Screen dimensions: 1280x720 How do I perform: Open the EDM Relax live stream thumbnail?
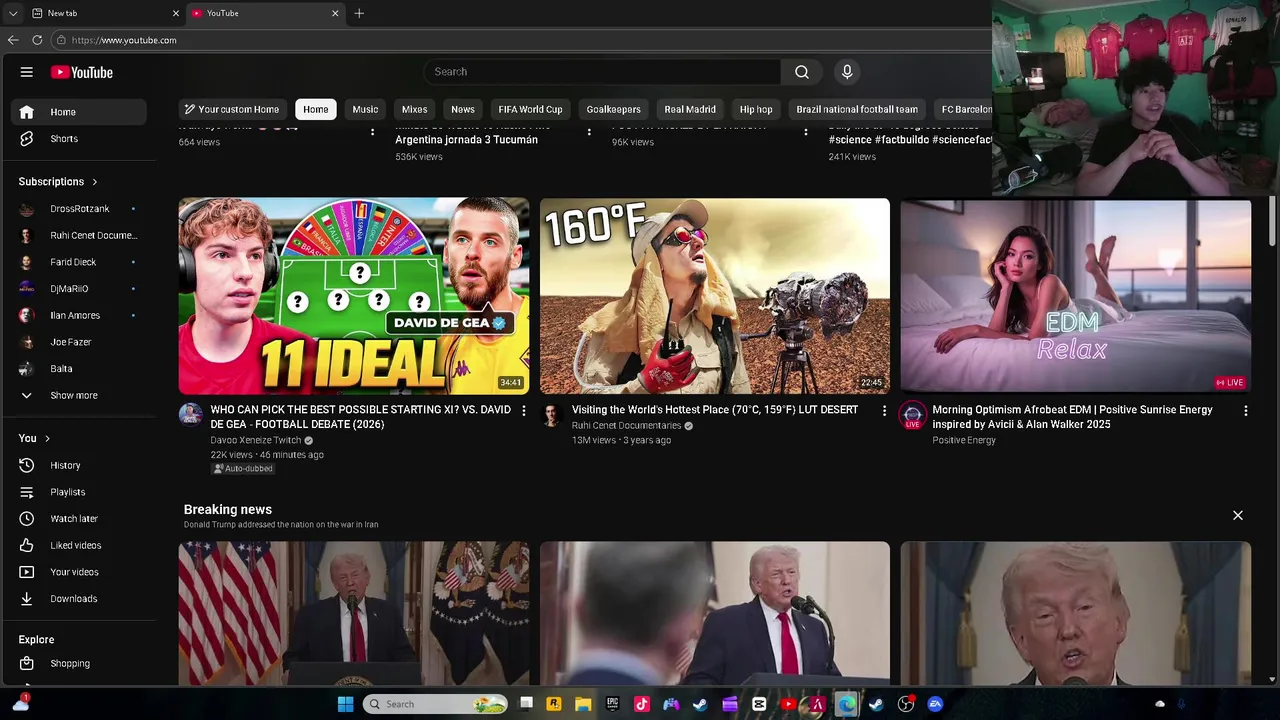tap(1075, 296)
